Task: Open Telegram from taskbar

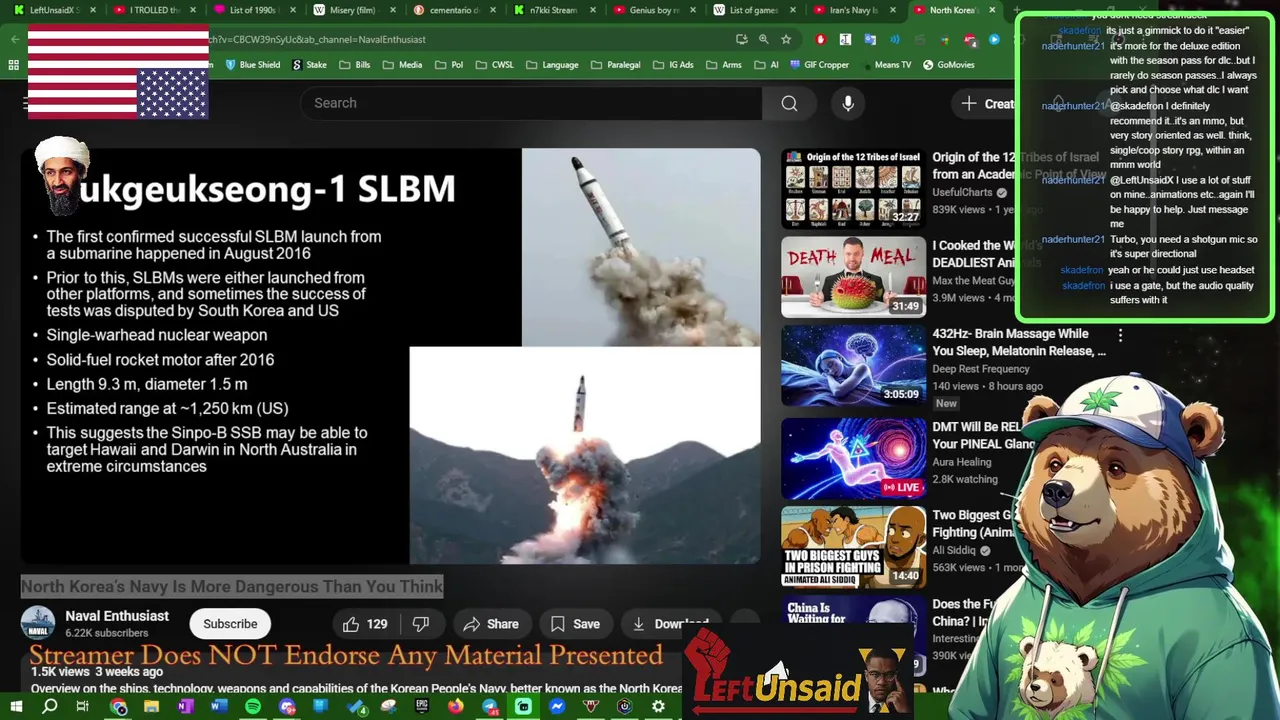Action: click(490, 707)
